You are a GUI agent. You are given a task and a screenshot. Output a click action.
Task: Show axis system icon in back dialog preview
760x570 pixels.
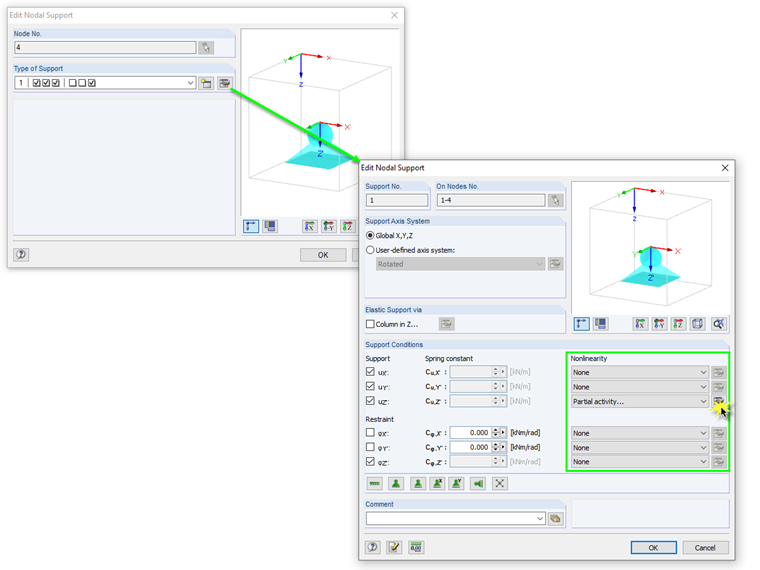pos(251,226)
